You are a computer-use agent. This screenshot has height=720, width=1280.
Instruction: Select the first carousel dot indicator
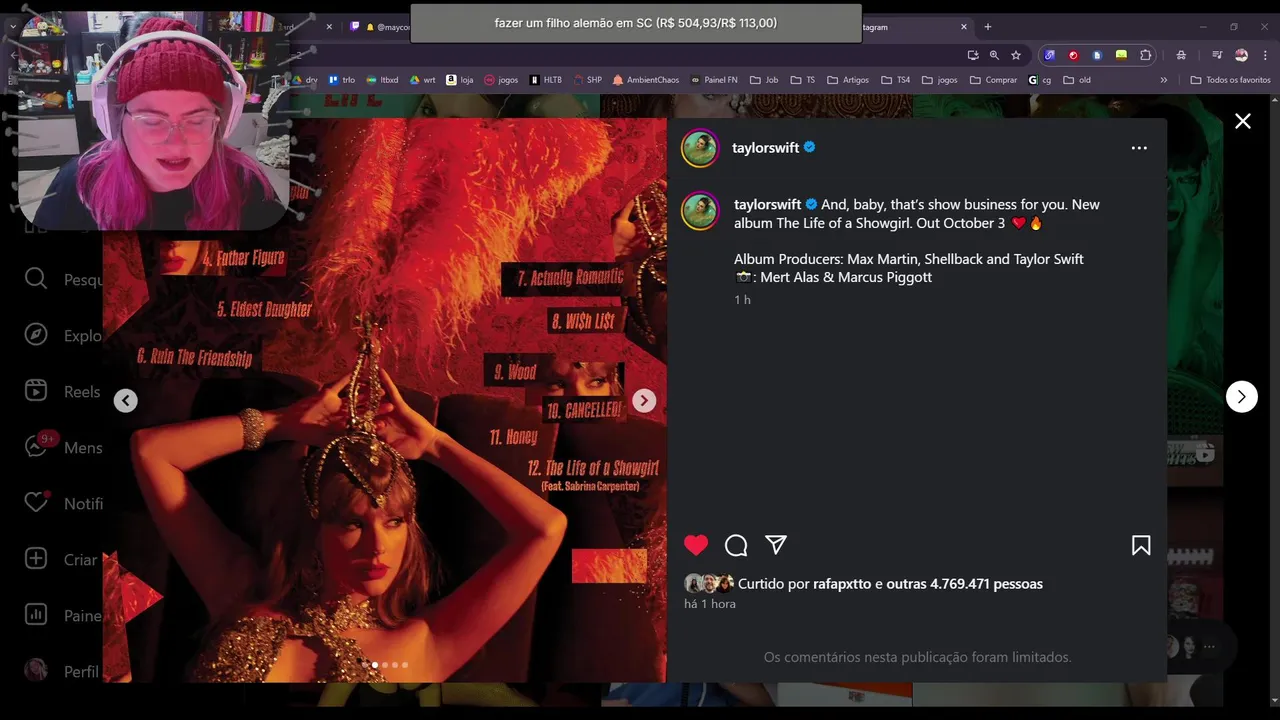click(365, 665)
